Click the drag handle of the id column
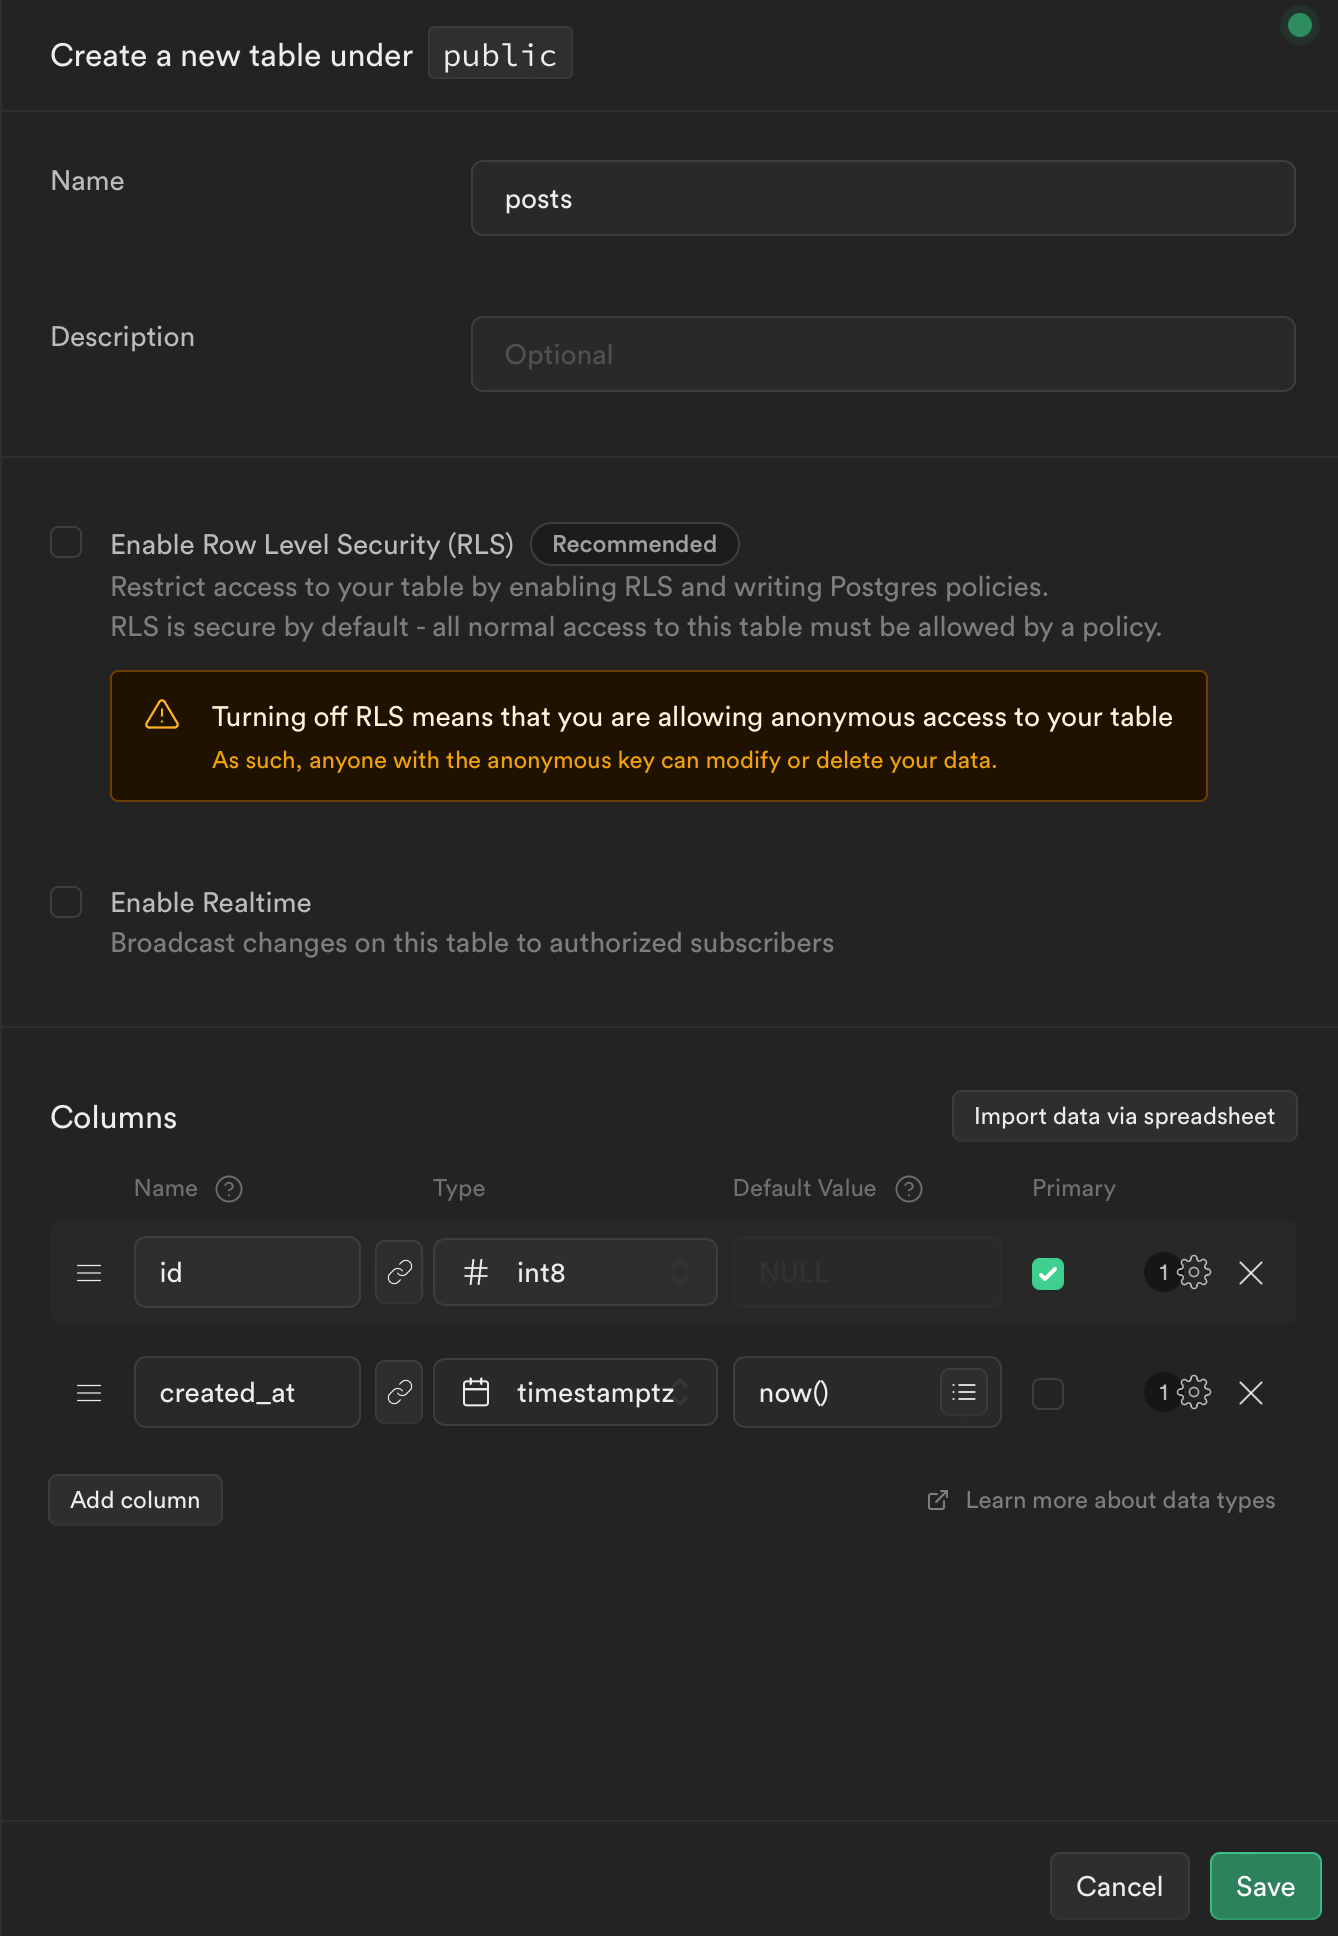The image size is (1338, 1936). pyautogui.click(x=89, y=1273)
